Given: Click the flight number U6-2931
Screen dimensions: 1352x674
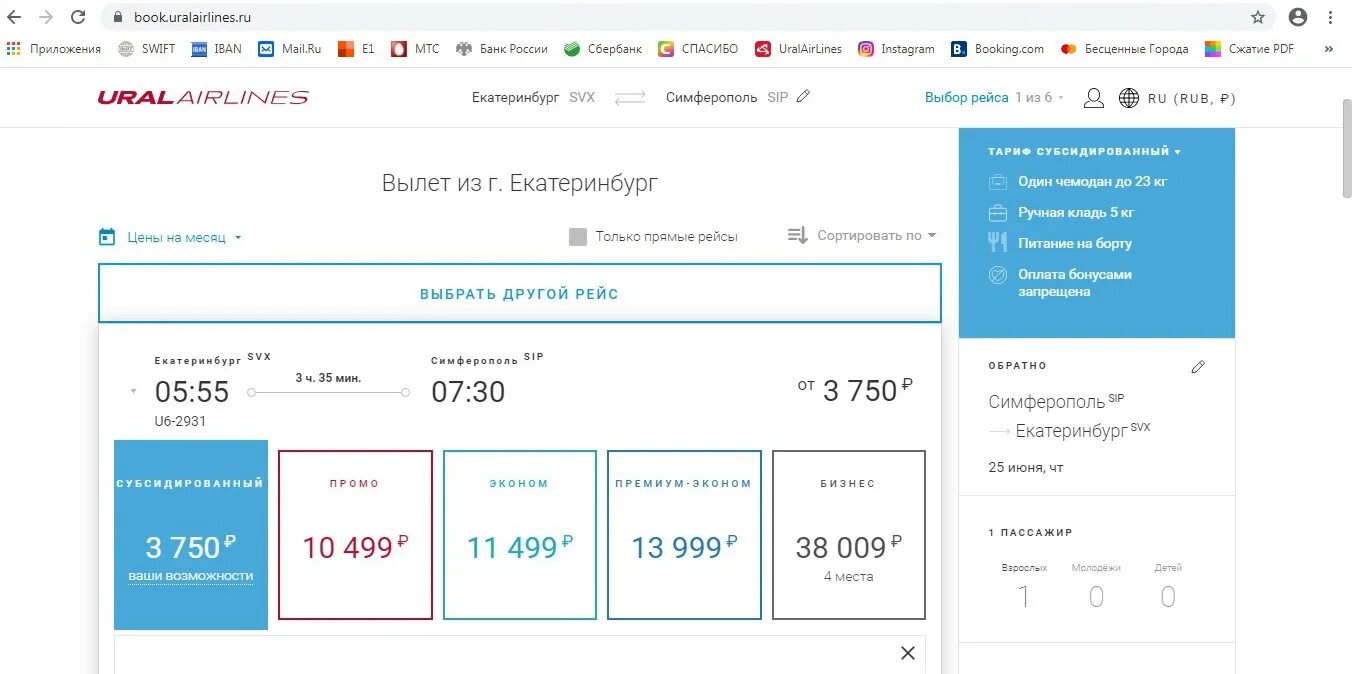Looking at the screenshot, I should click(x=180, y=421).
